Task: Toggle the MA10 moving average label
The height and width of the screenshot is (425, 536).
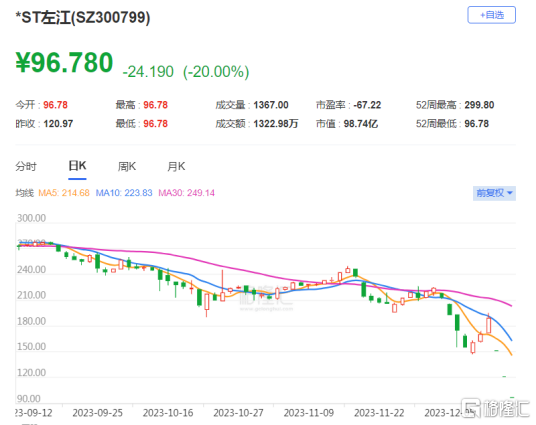Action: coord(124,193)
